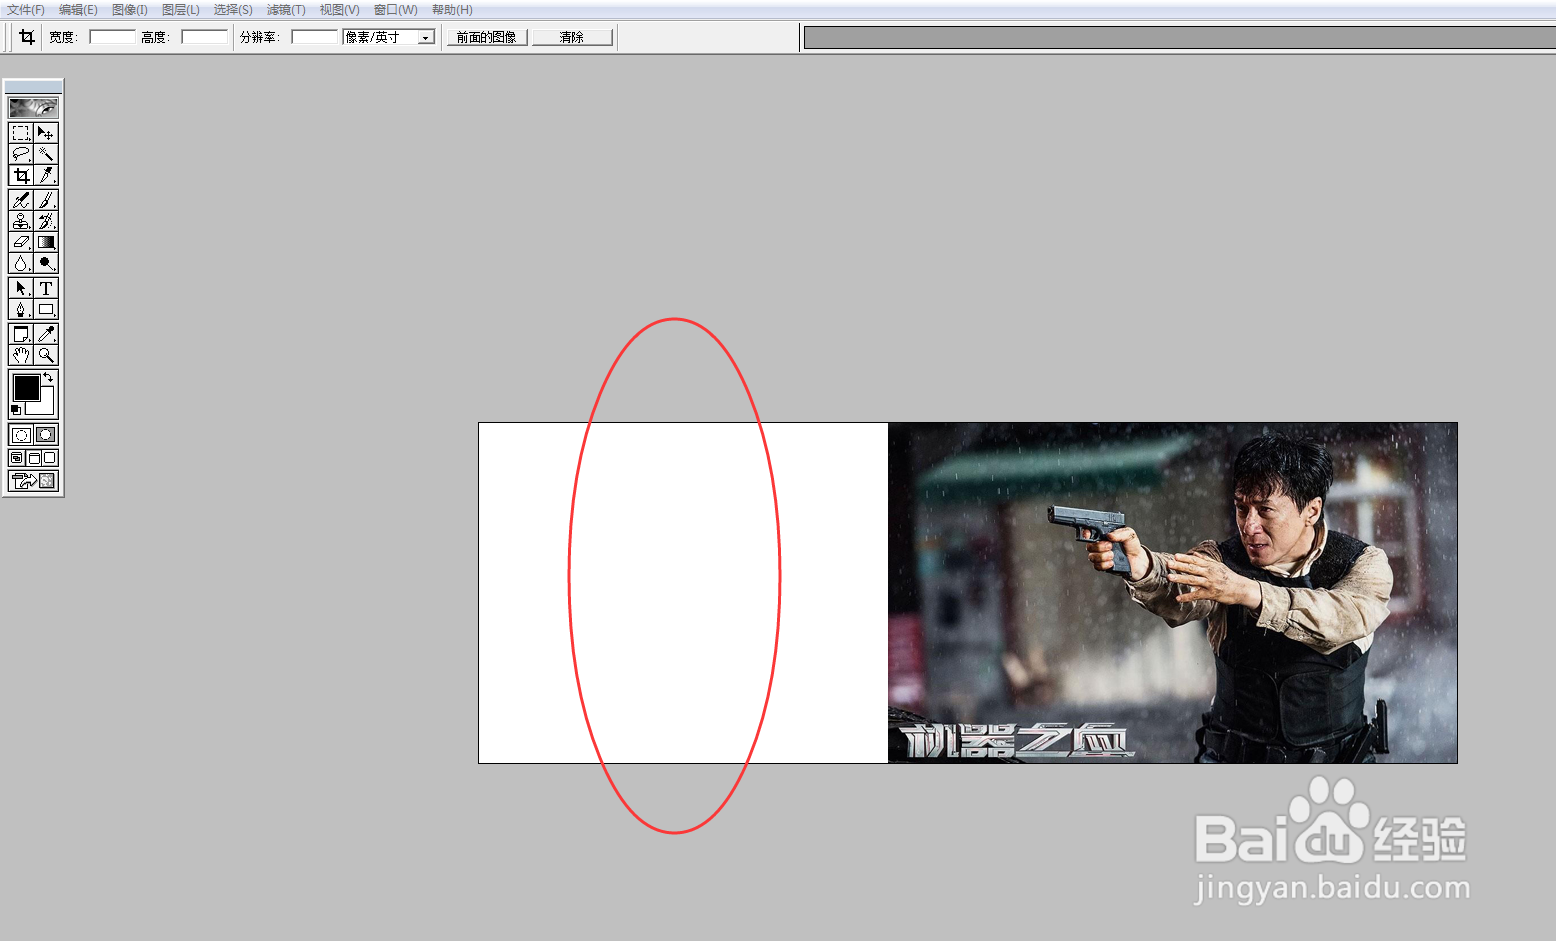
Task: Jump to ImageReady
Action: 33,481
